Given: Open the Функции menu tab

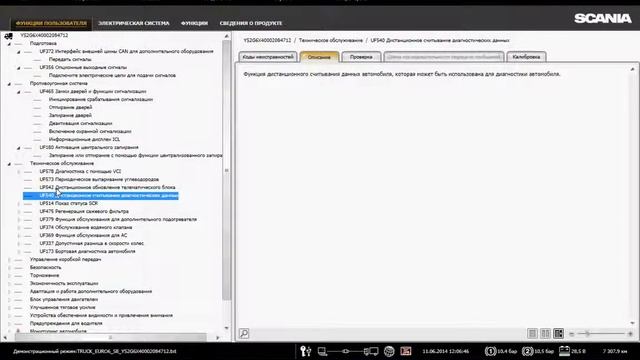Looking at the screenshot, I should pyautogui.click(x=194, y=23).
